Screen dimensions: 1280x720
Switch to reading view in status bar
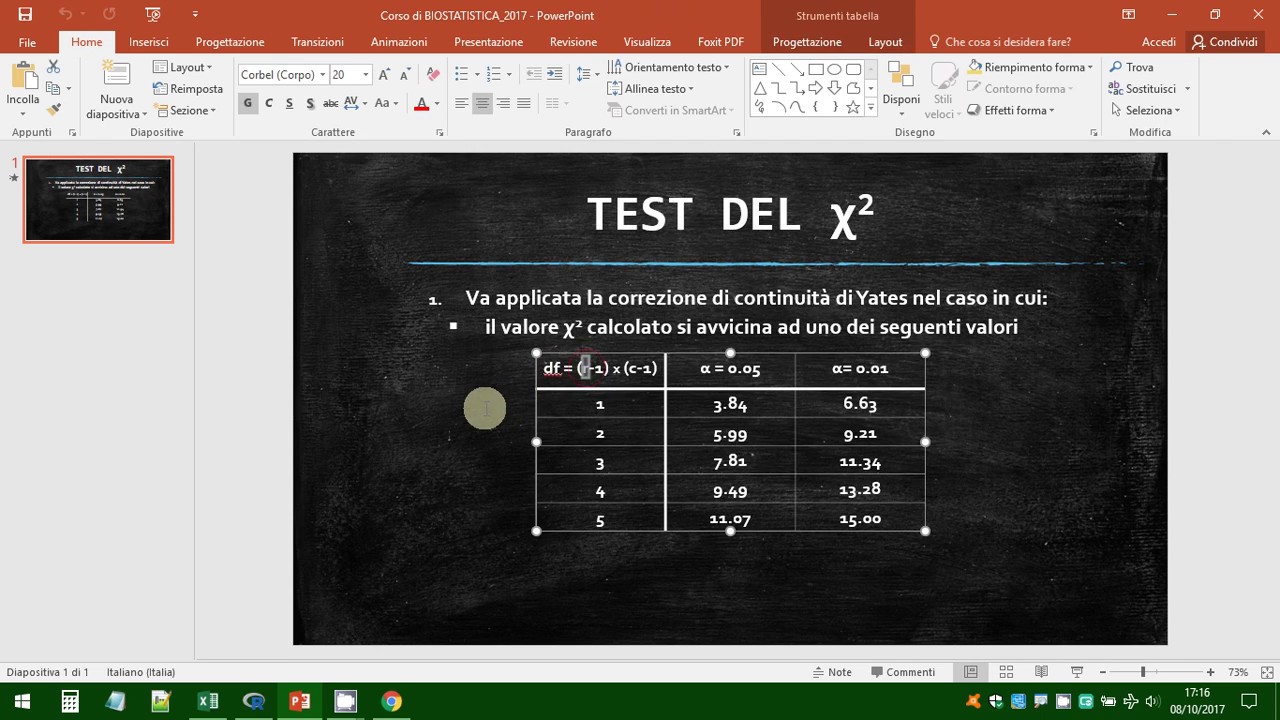1041,672
